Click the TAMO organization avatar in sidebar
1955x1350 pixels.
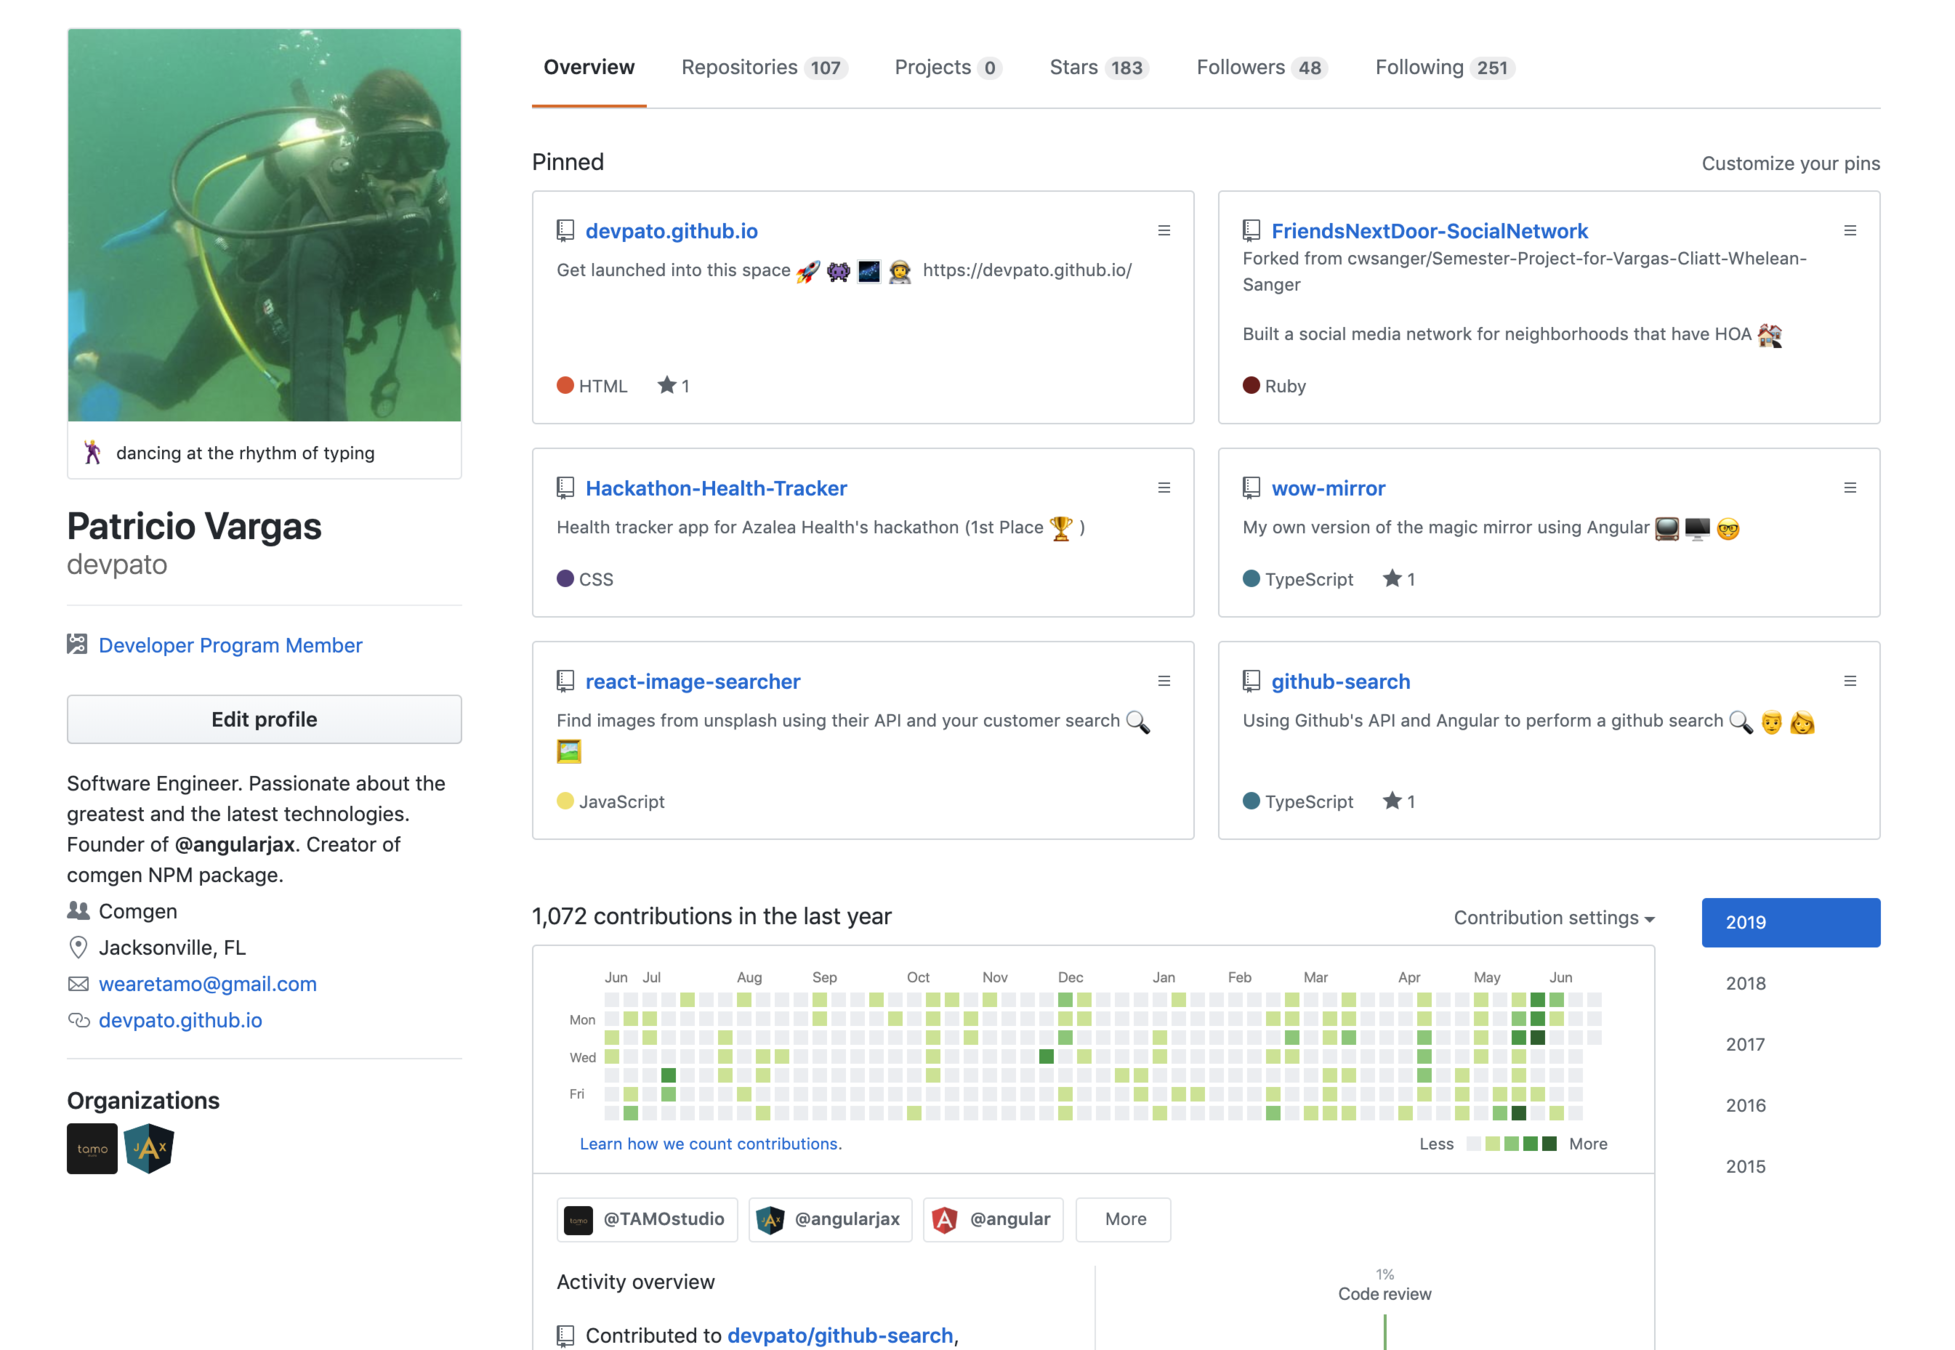[x=92, y=1148]
